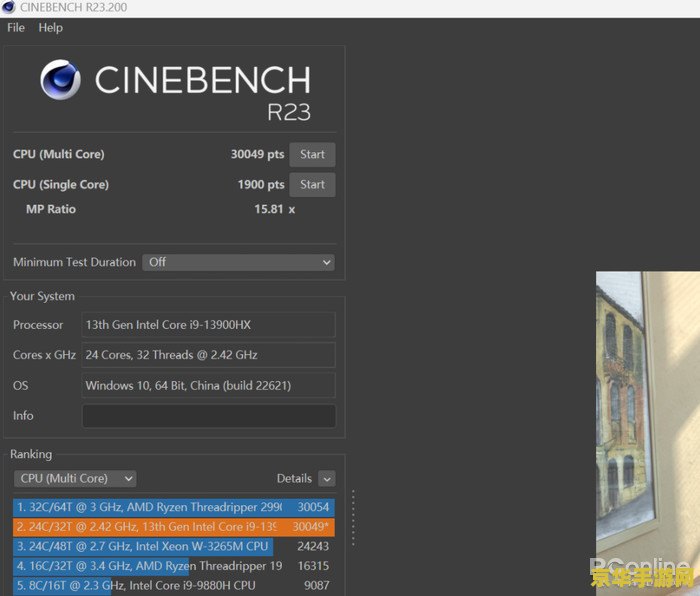Click the Details label in Ranking

coord(294,479)
